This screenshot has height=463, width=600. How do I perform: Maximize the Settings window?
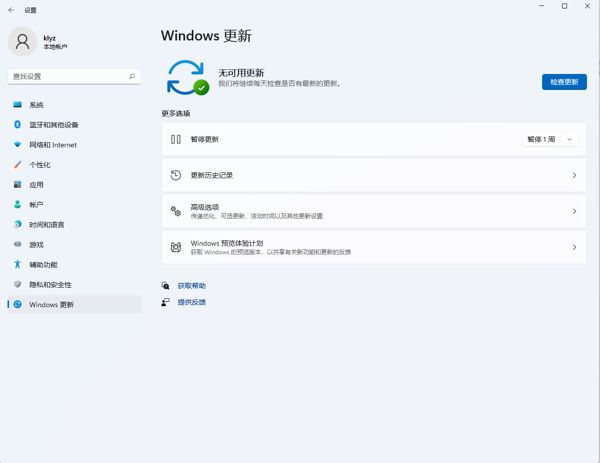564,6
